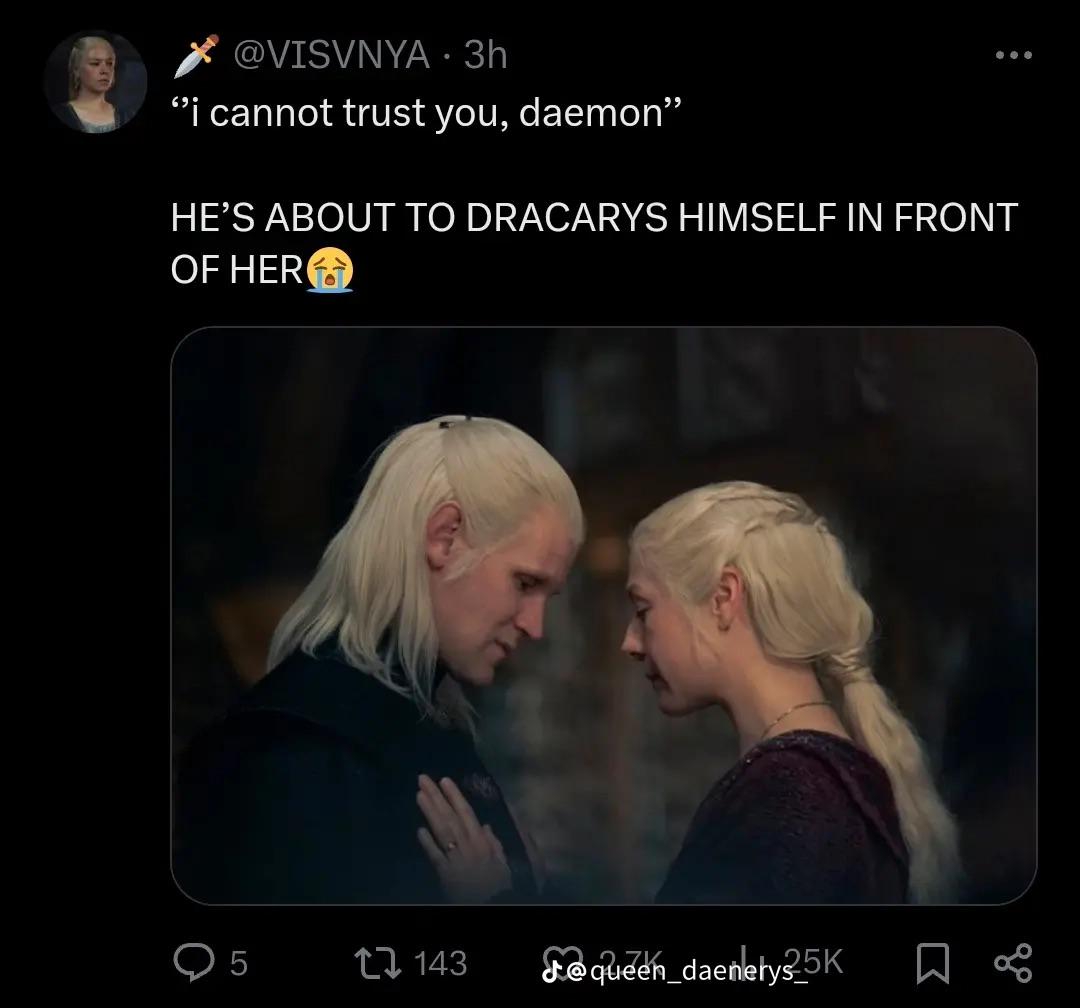Click the "i cannot trust you, daemon" text

(426, 112)
